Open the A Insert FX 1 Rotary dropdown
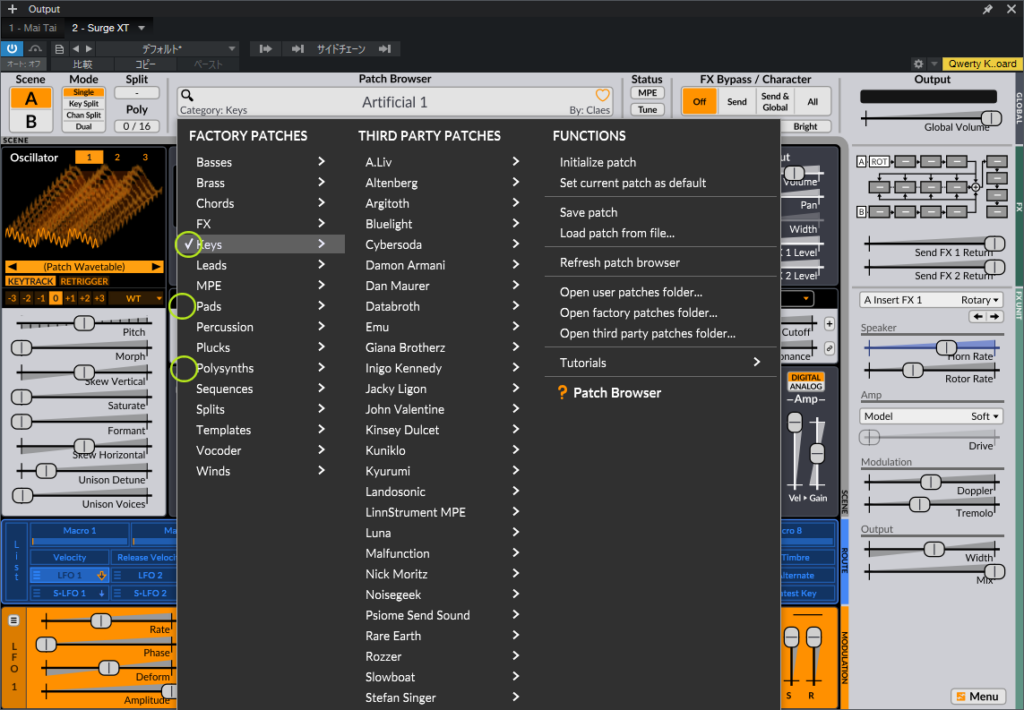 click(x=930, y=300)
